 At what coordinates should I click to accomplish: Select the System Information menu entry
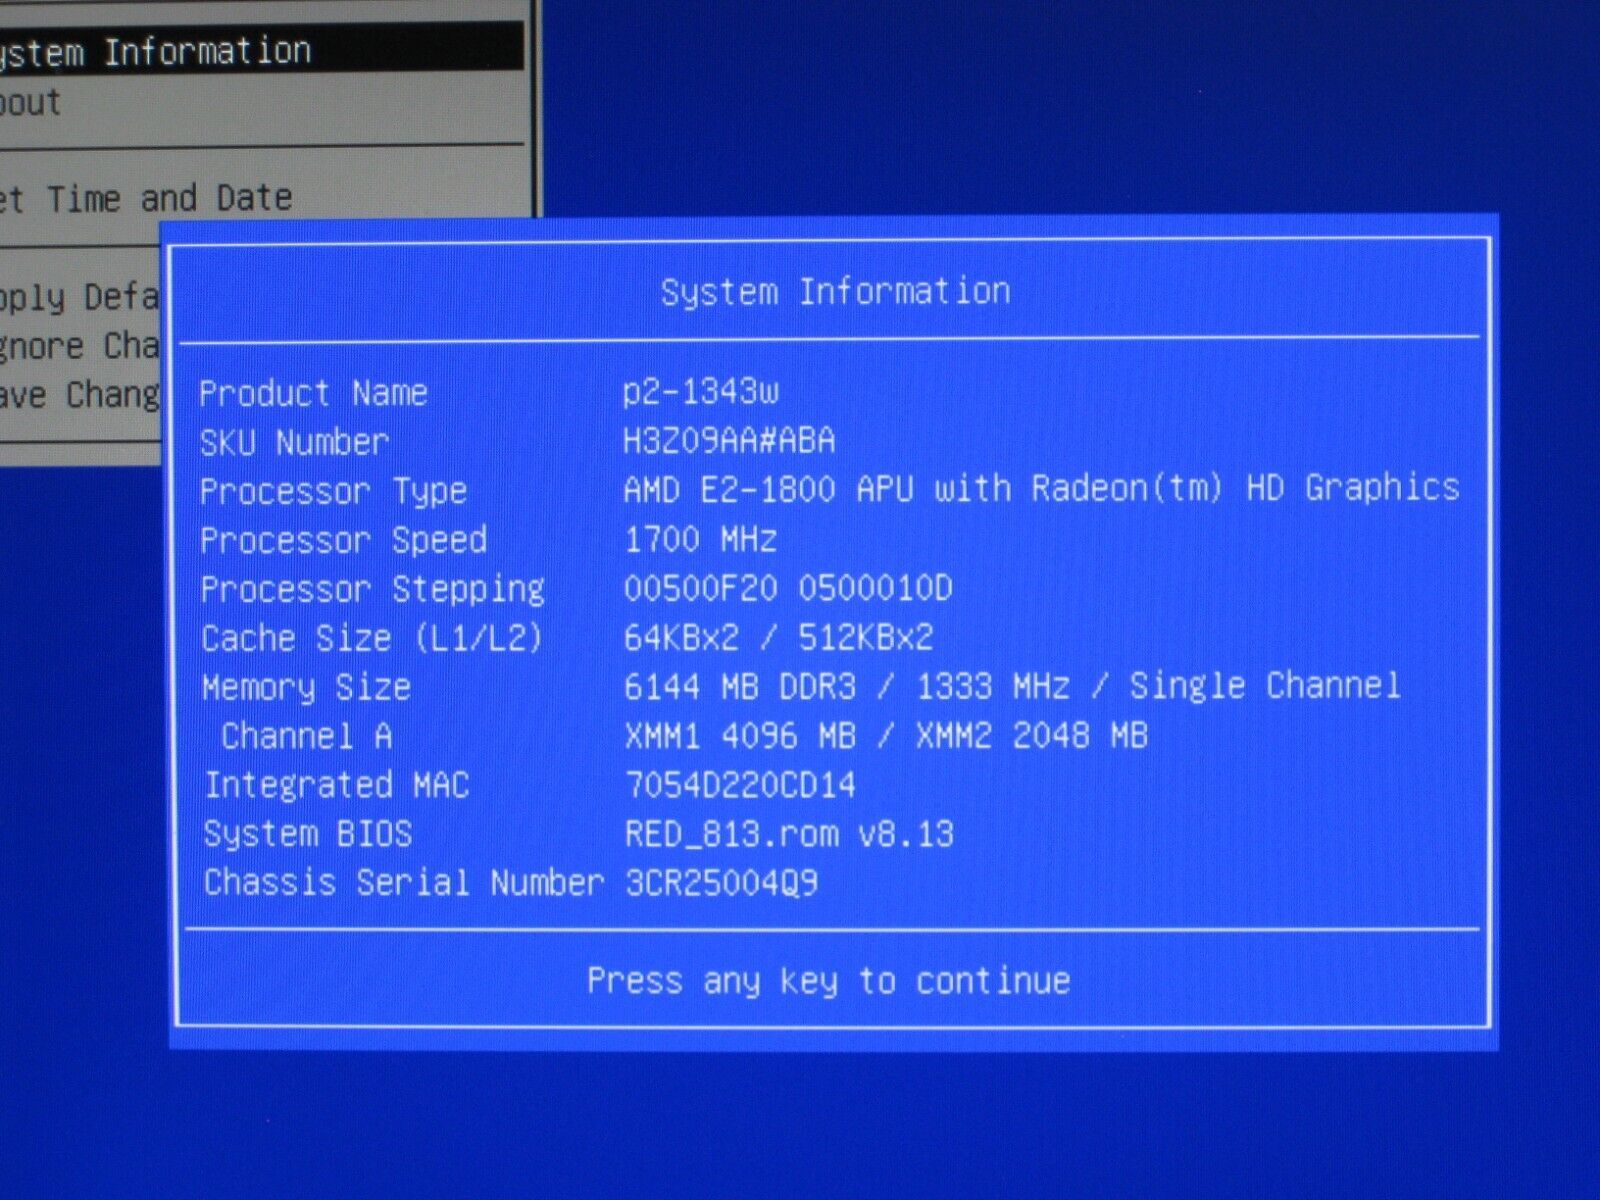click(260, 48)
